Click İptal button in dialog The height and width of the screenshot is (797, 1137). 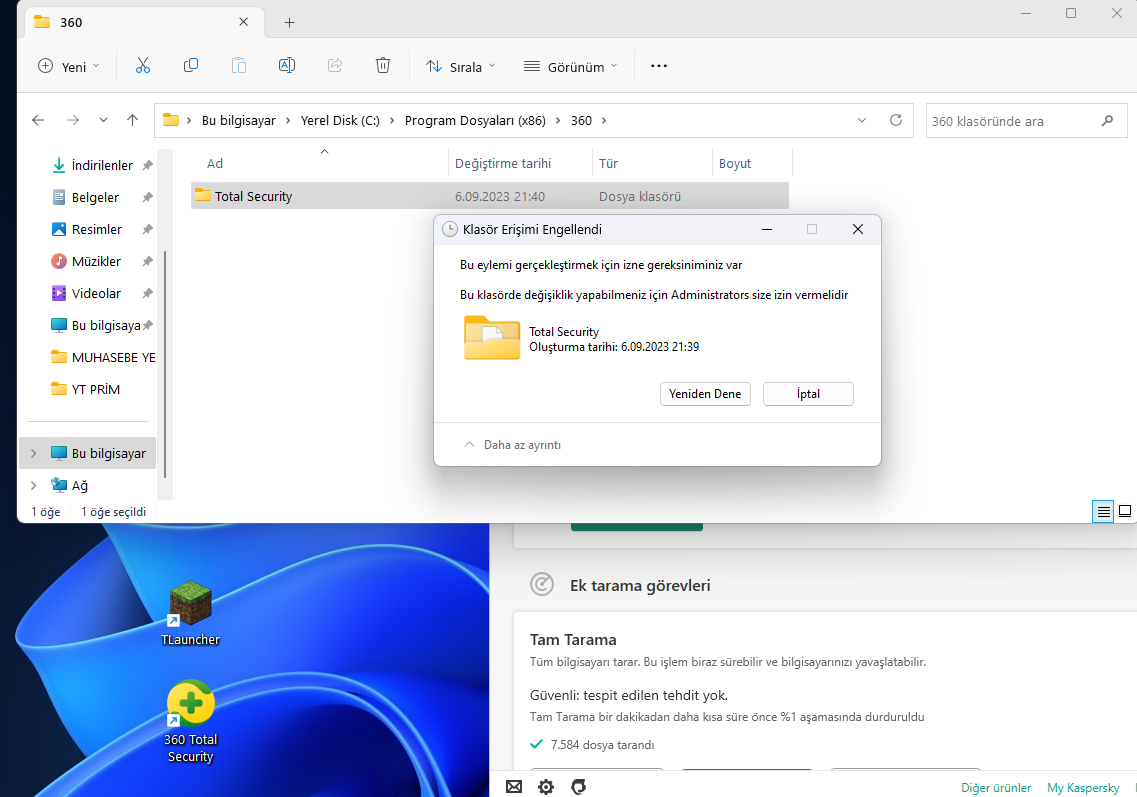[808, 394]
